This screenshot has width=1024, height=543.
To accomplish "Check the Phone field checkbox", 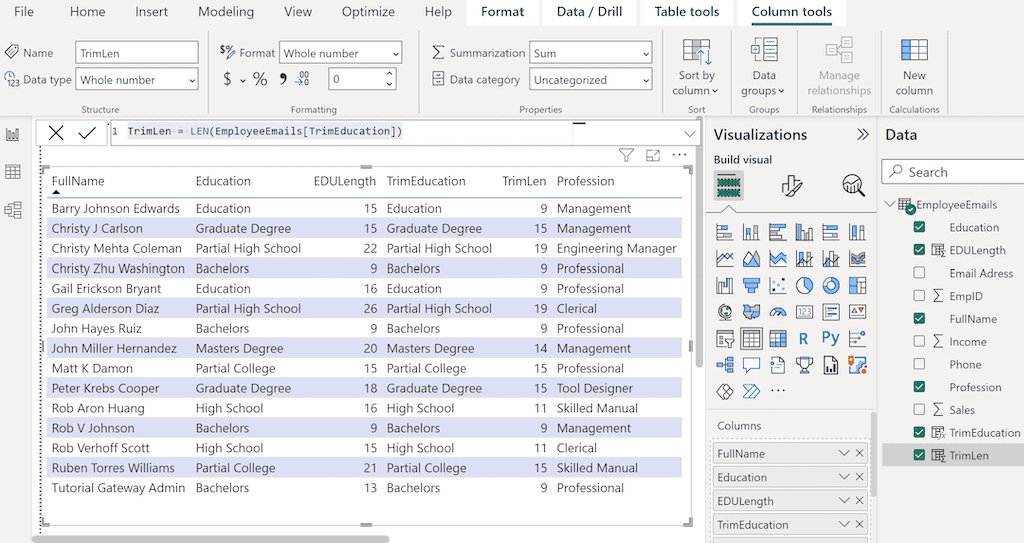I will 919,365.
